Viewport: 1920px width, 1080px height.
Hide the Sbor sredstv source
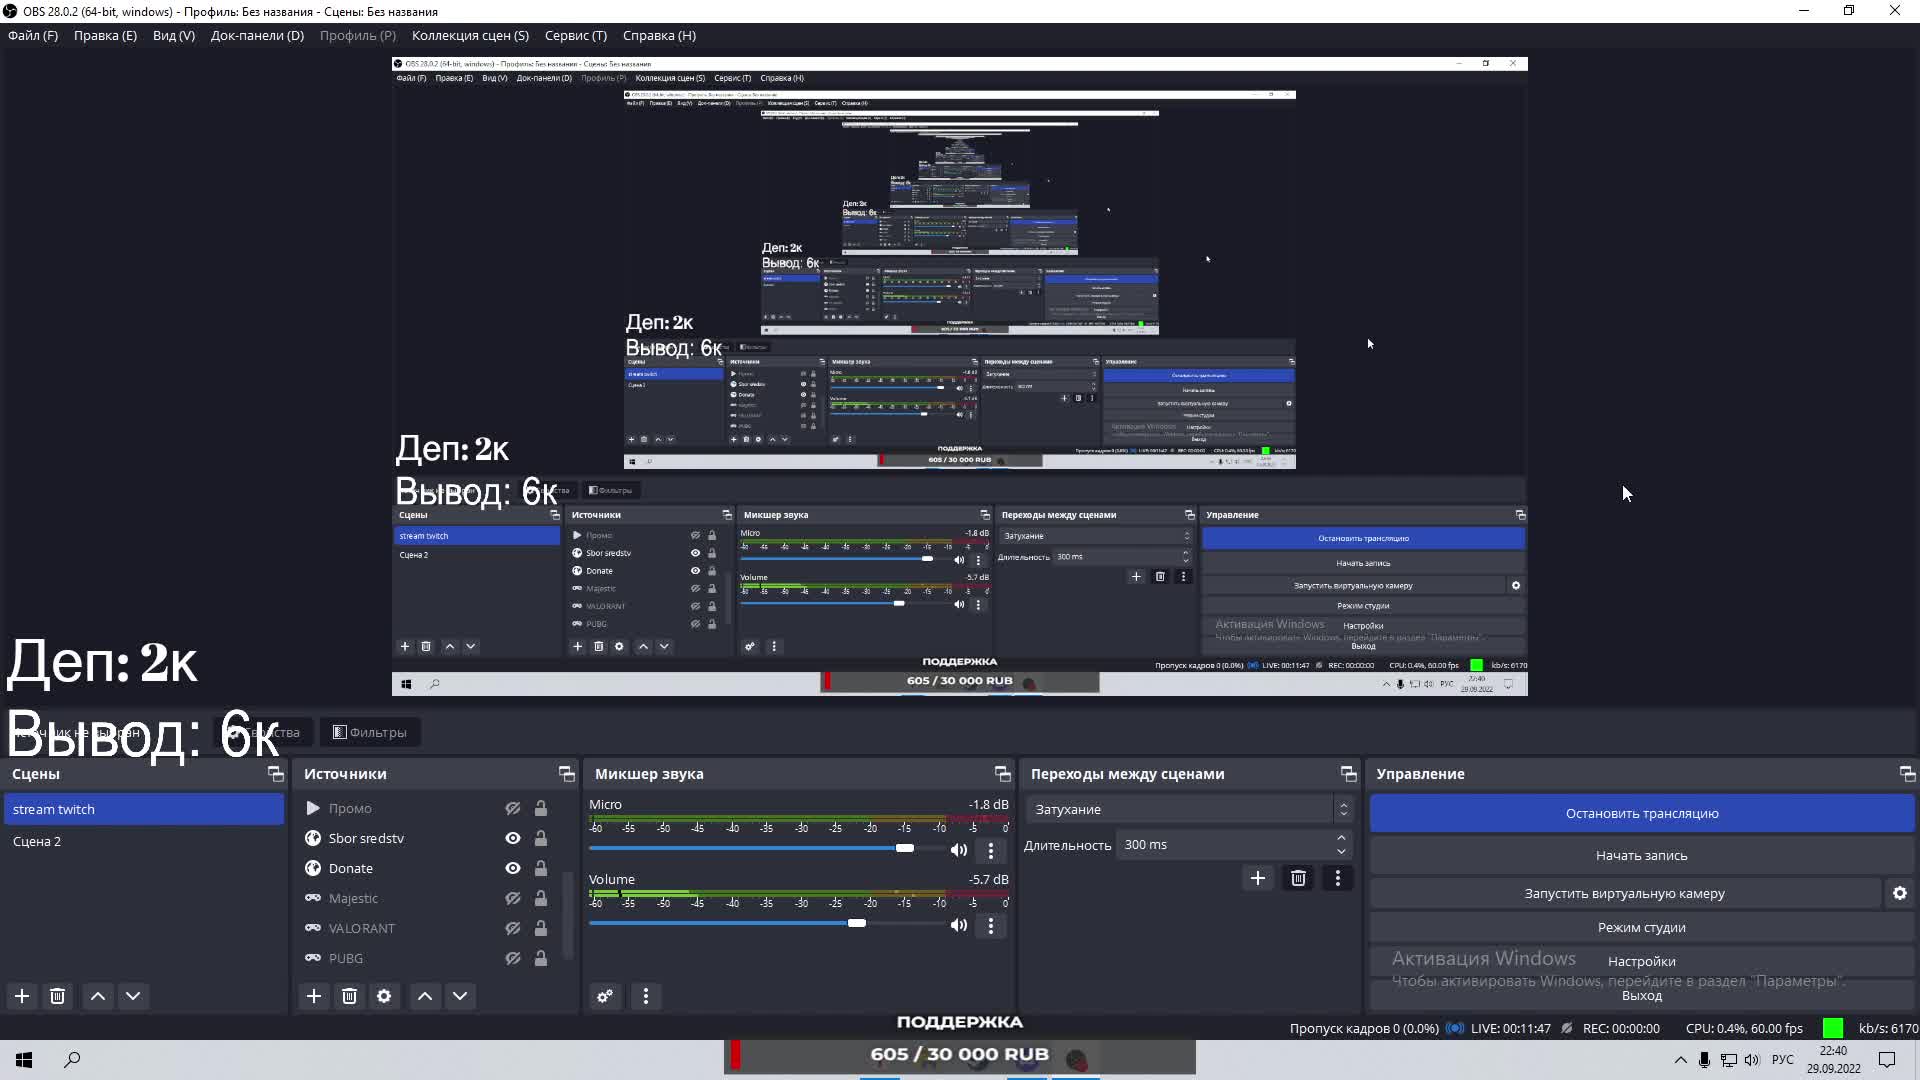point(513,838)
